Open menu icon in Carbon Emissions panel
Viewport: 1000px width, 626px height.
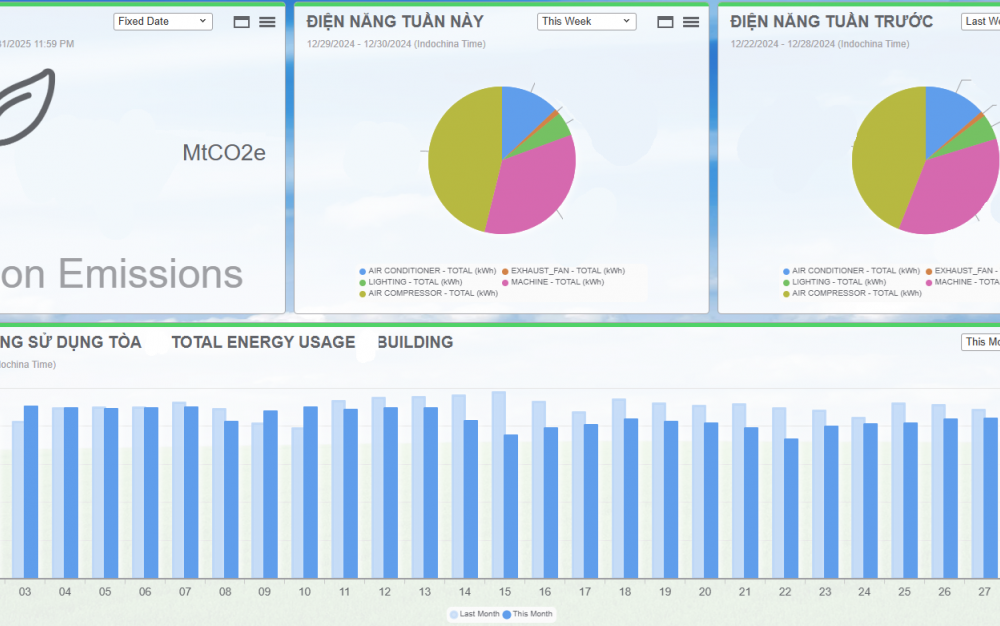[x=267, y=22]
